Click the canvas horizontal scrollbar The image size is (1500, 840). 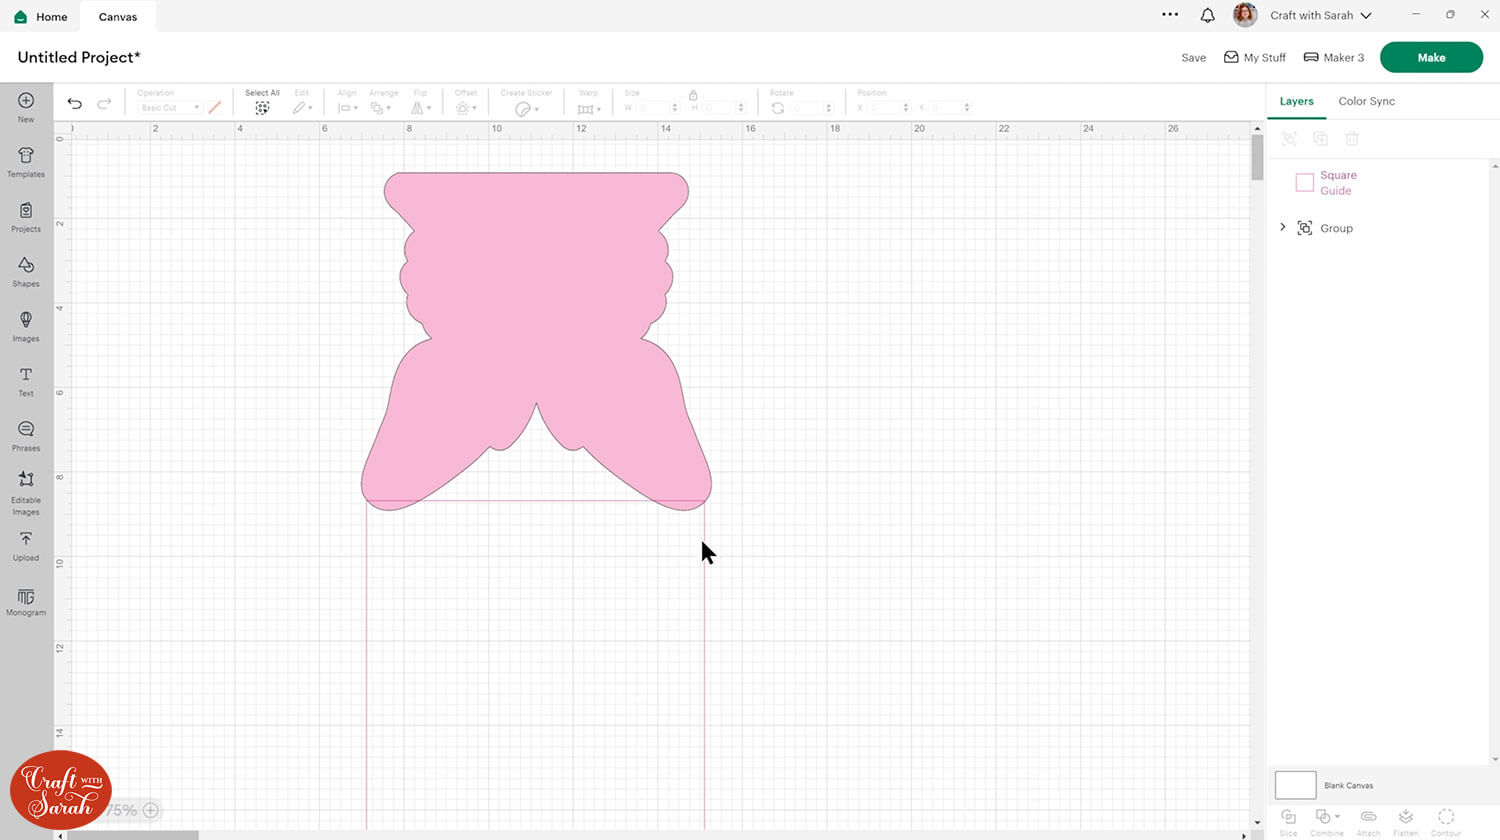point(133,835)
